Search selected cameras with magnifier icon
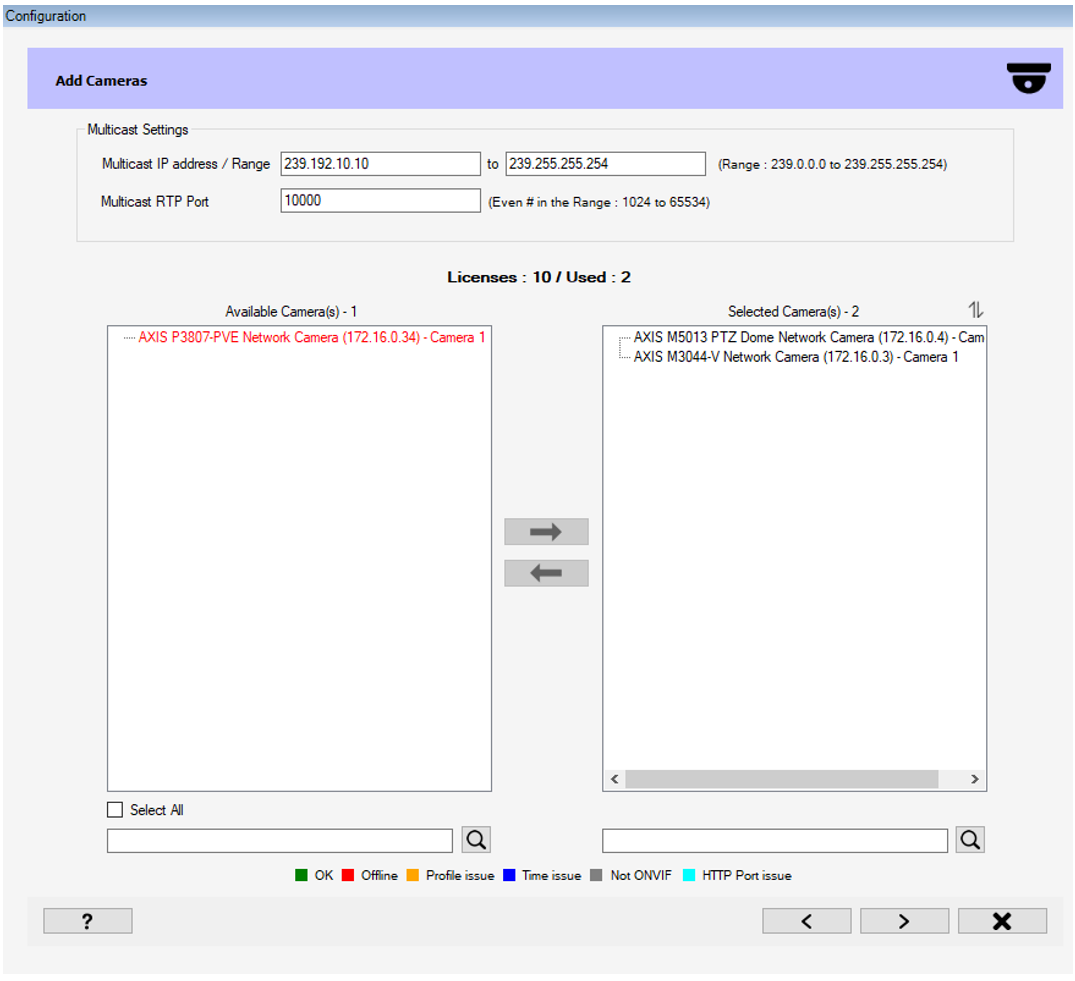Viewport: 1075px width, 981px height. (x=970, y=840)
